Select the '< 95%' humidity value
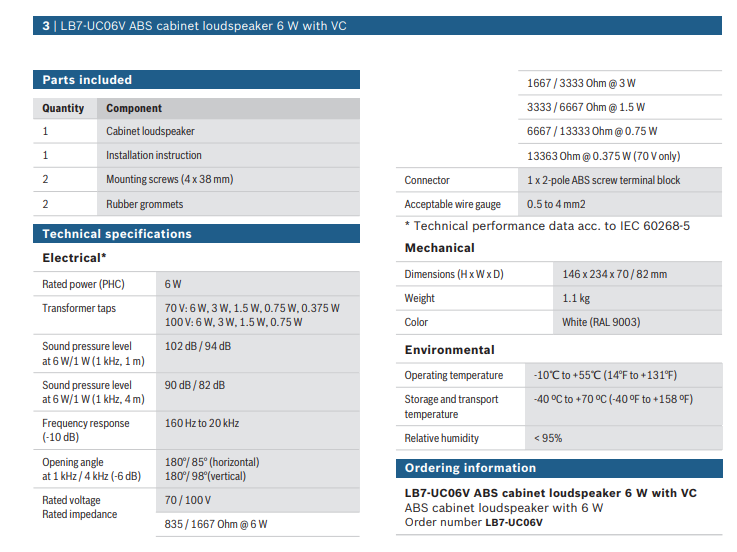 click(548, 438)
